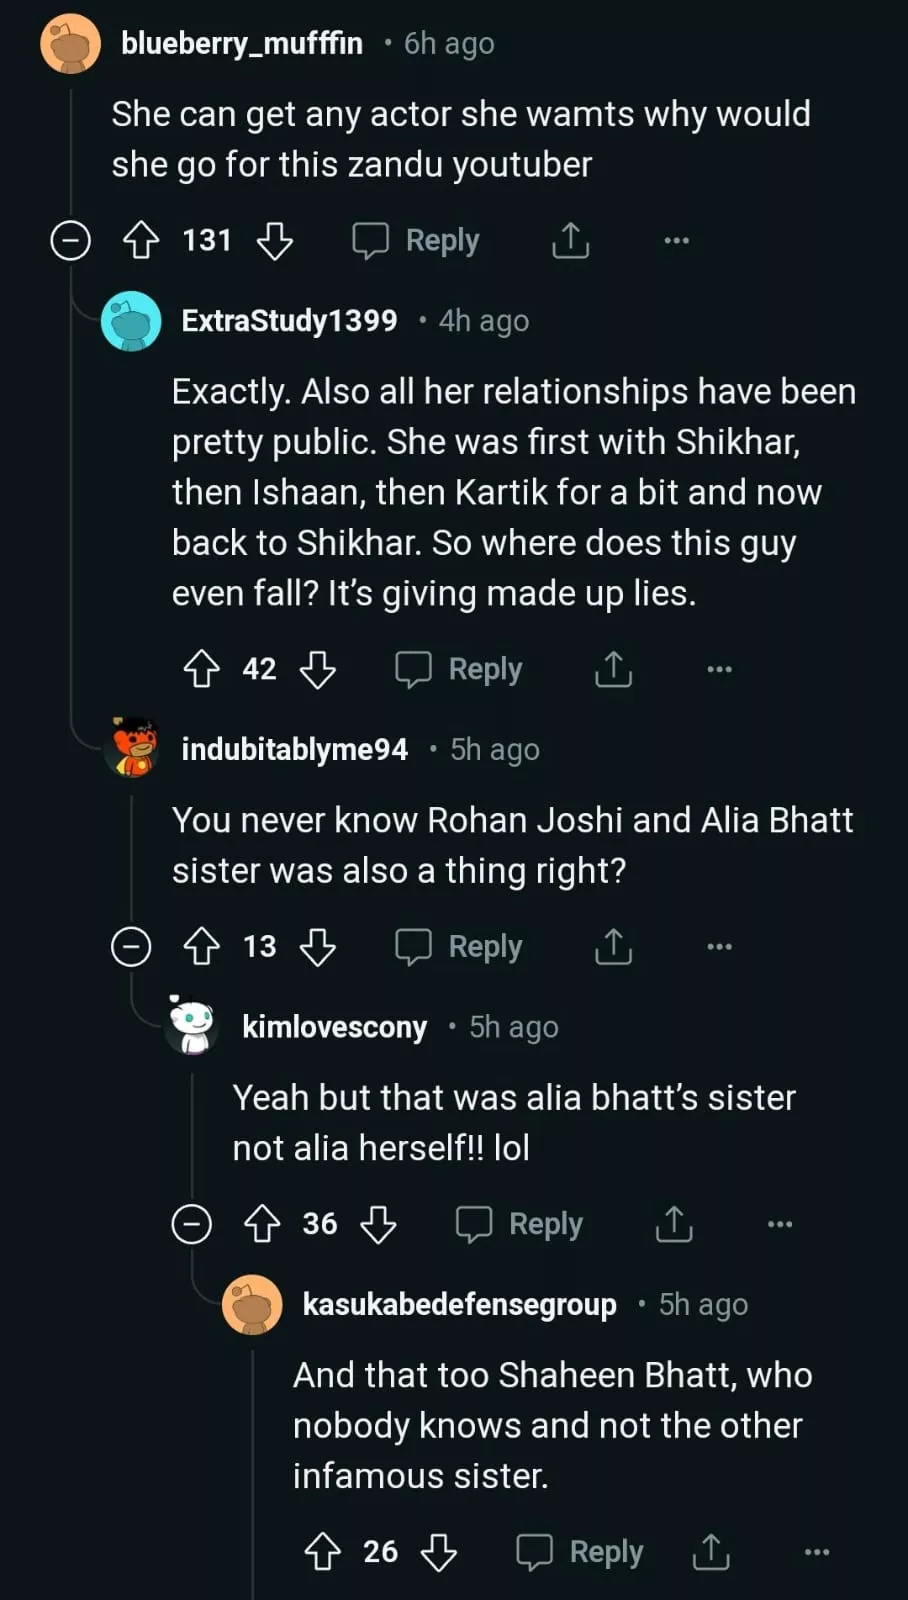Downvote kimlovescony's comment with 36 votes
Screen dimensions: 908x1600
click(378, 1224)
